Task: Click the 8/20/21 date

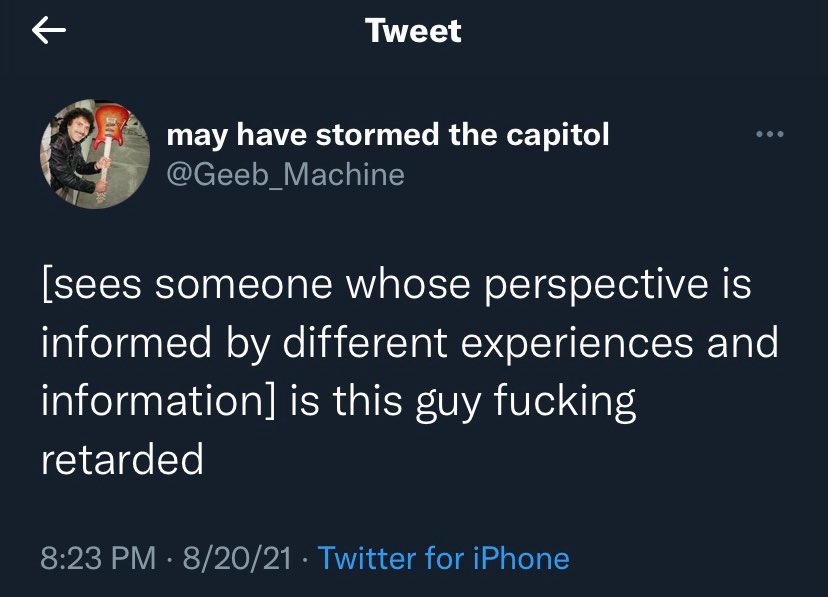Action: [x=237, y=558]
